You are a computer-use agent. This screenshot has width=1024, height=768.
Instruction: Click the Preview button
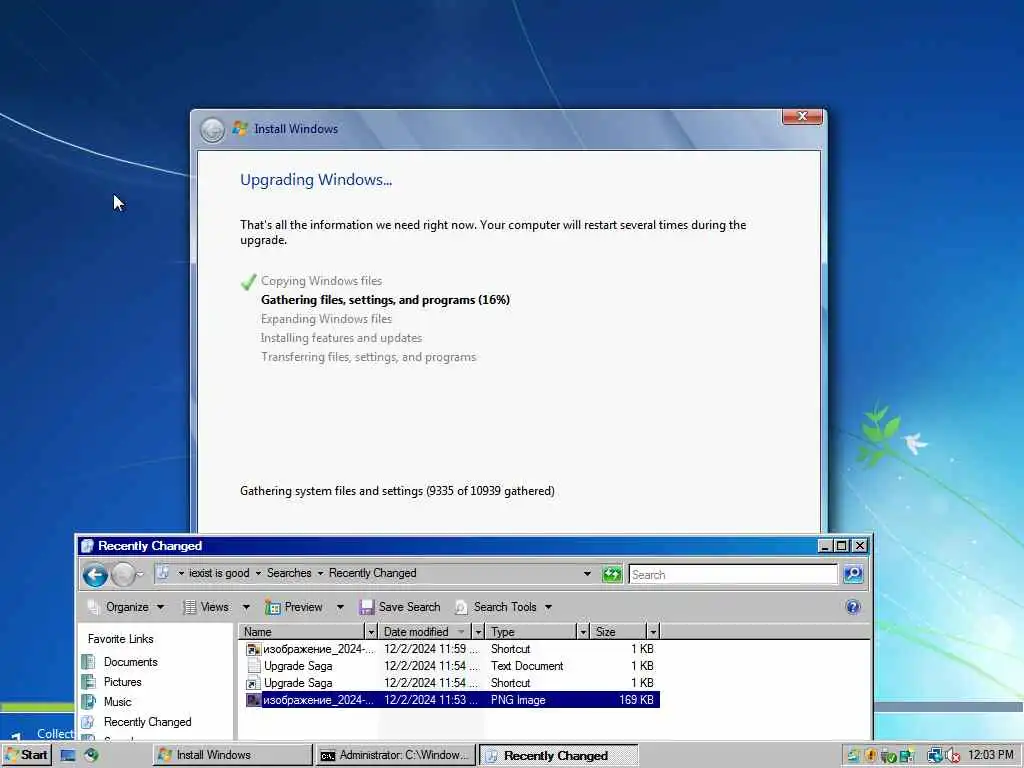(294, 607)
